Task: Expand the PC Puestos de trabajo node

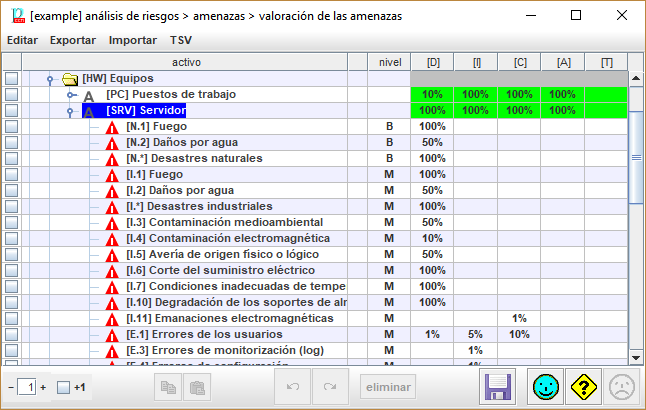Action: point(70,95)
